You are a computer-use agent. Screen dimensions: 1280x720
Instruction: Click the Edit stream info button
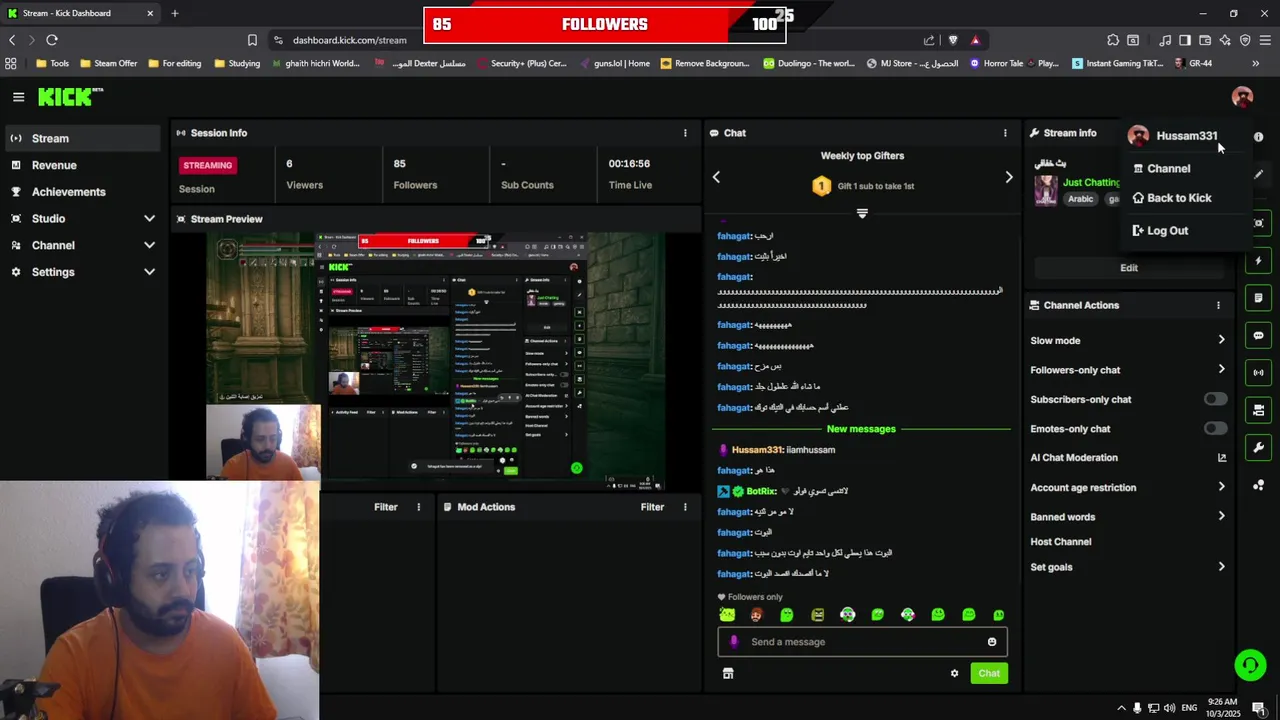coord(1129,268)
